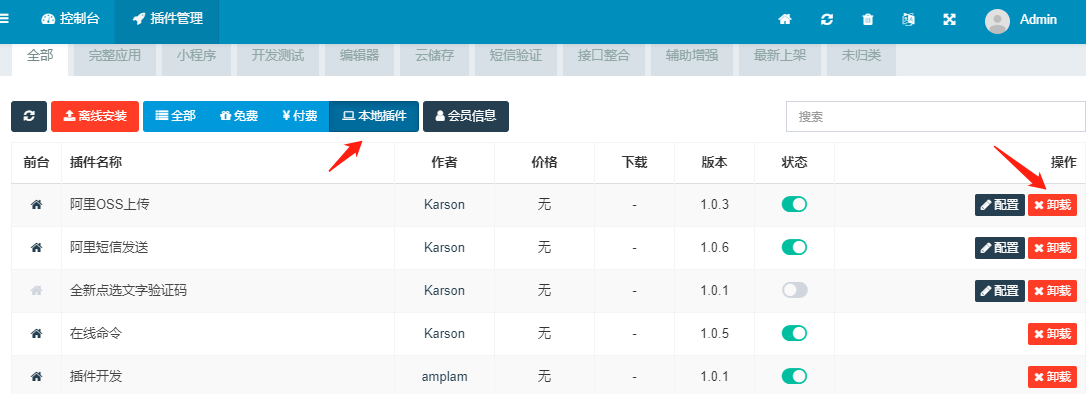Click the refresh icon in top bar
The height and width of the screenshot is (394, 1086).
(x=826, y=19)
